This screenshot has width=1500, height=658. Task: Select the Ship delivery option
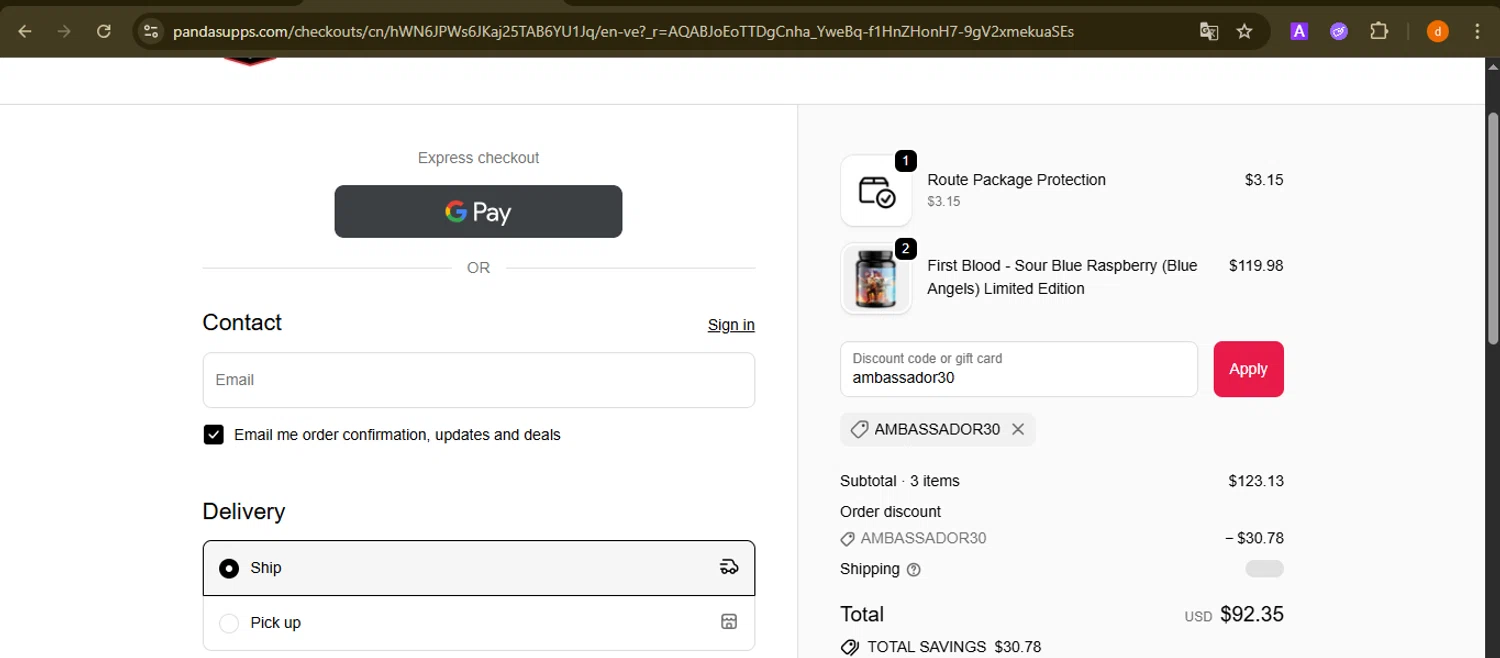click(x=478, y=568)
